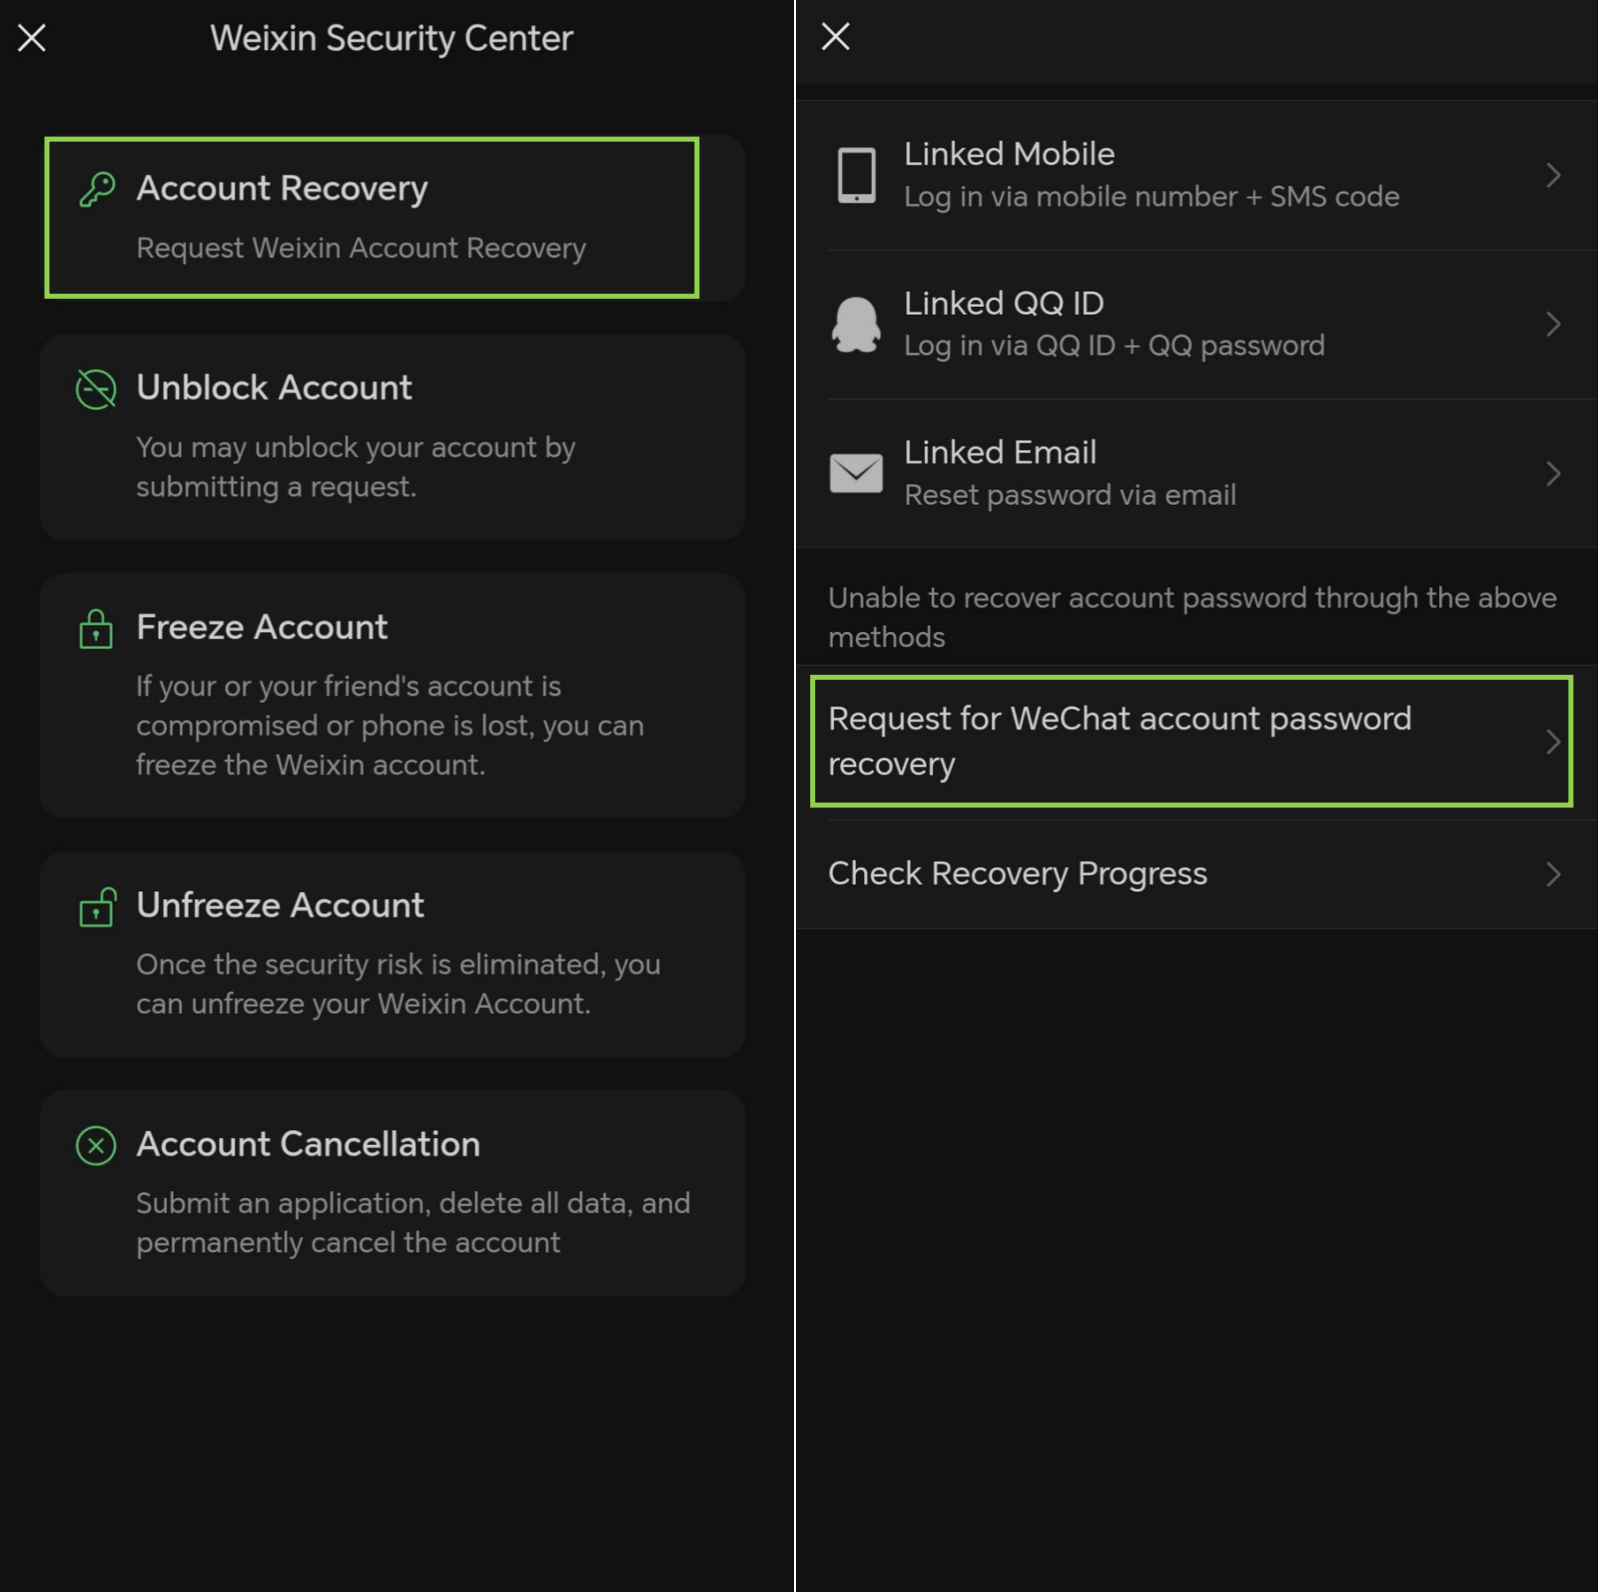Screen dimensions: 1598x1592
Task: Click 'Log in via mobile number + SMS code'
Action: tap(1151, 197)
